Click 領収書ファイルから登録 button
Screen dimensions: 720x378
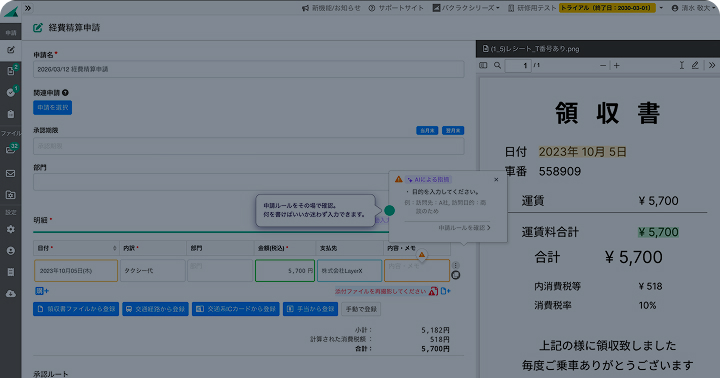pyautogui.click(x=76, y=309)
